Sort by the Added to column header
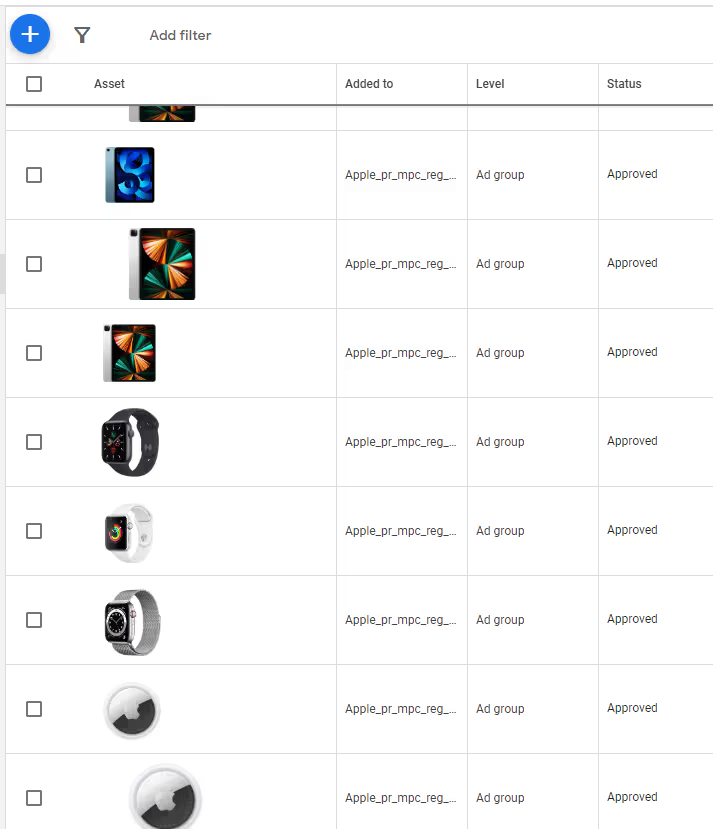Viewport: 713px width, 829px height. point(369,84)
